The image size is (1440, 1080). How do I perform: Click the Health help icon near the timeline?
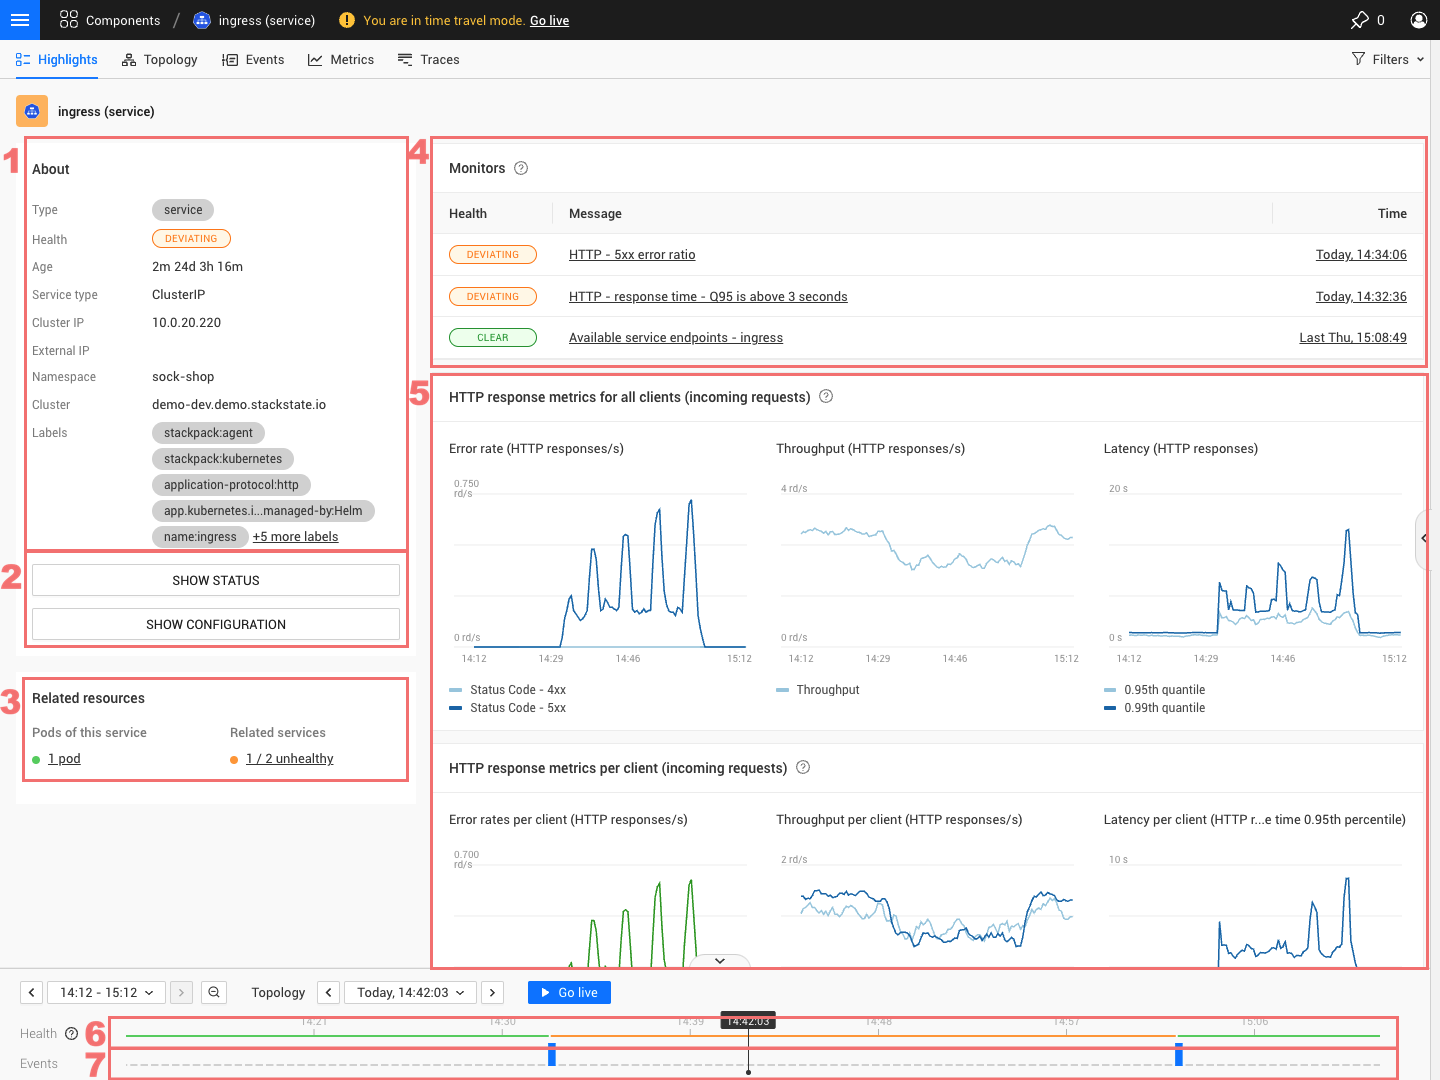(70, 1033)
